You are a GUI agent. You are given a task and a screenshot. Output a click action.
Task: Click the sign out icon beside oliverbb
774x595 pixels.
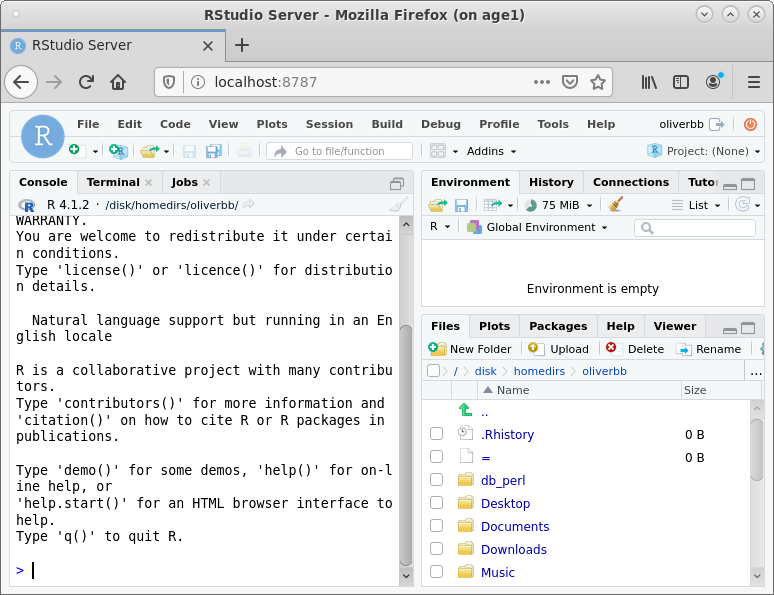coord(716,124)
